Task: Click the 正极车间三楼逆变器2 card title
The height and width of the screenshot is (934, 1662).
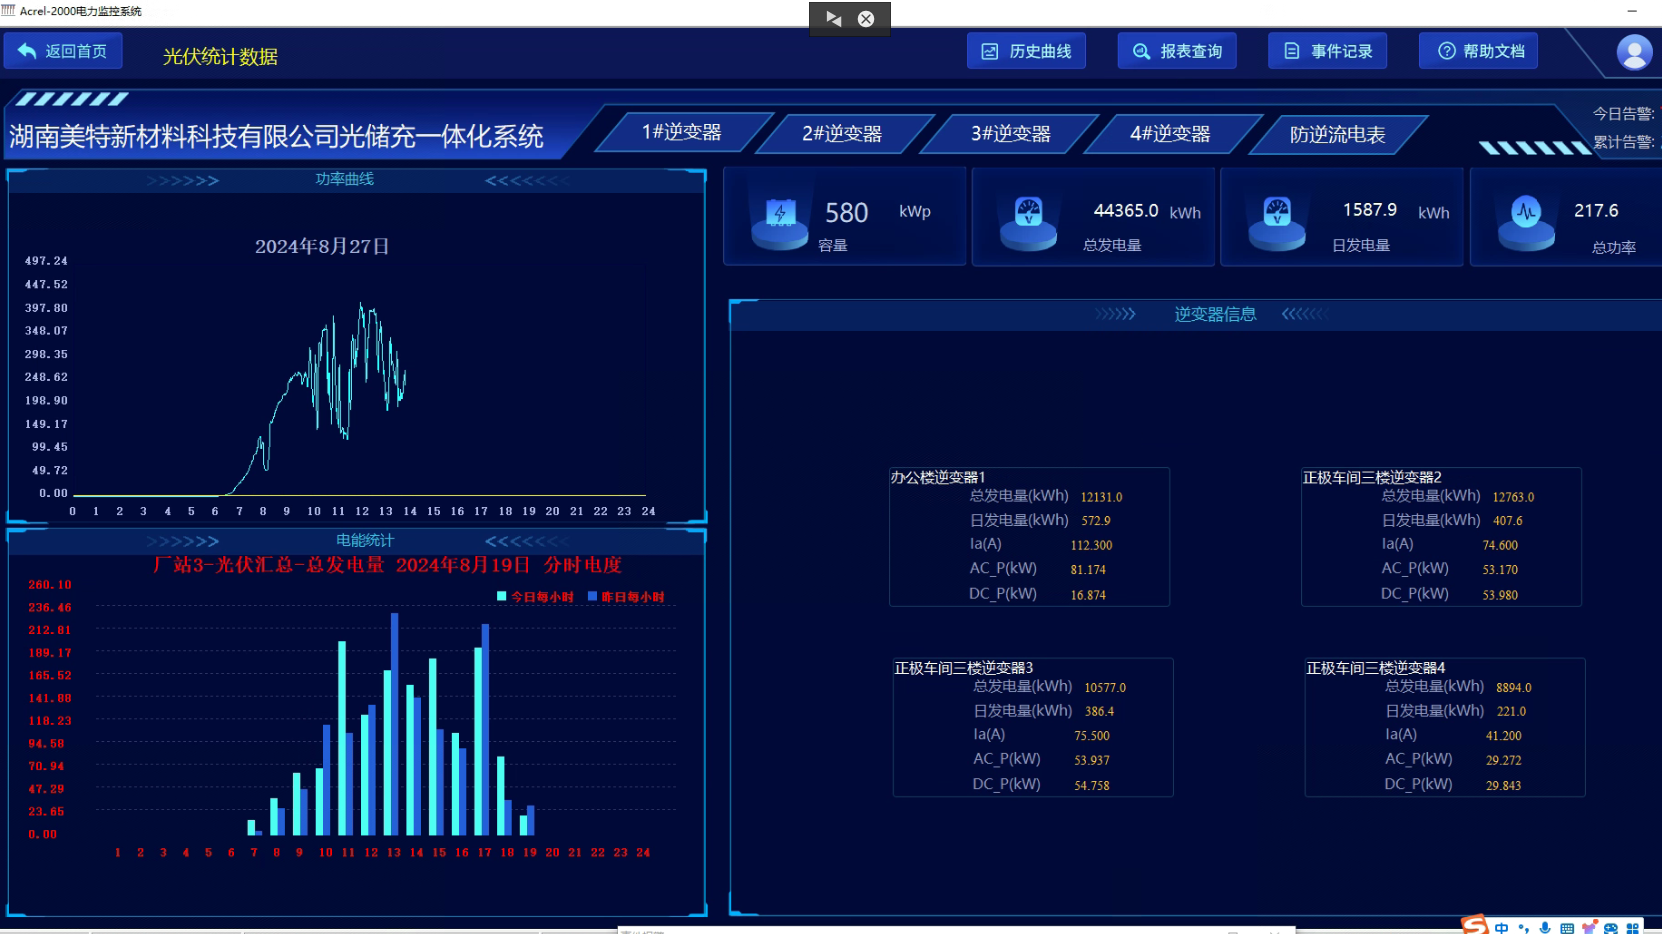Action: click(1372, 477)
